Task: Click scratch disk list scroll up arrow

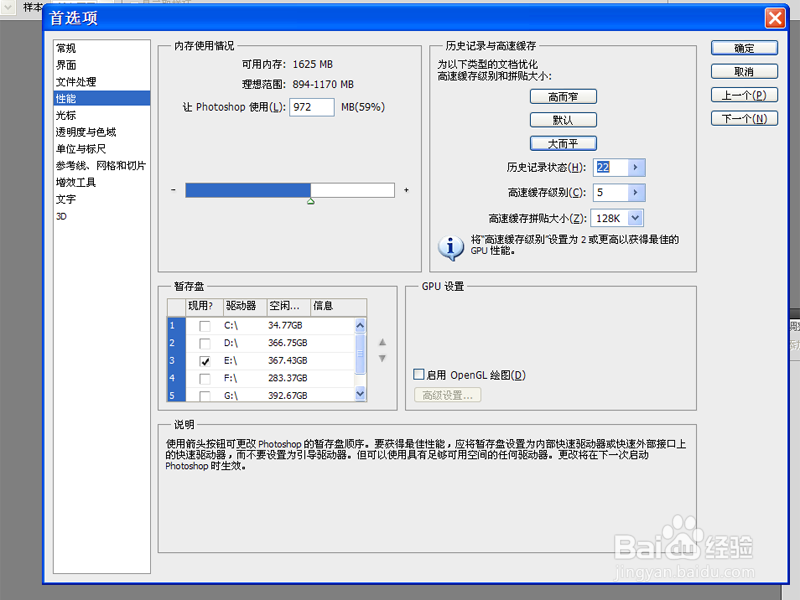Action: [360, 325]
